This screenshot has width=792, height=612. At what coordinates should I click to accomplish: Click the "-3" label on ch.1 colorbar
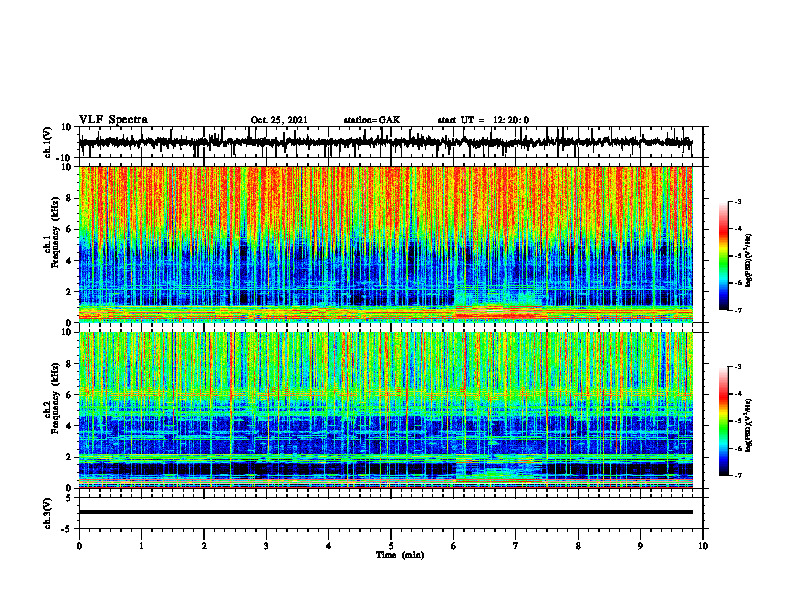tap(737, 201)
